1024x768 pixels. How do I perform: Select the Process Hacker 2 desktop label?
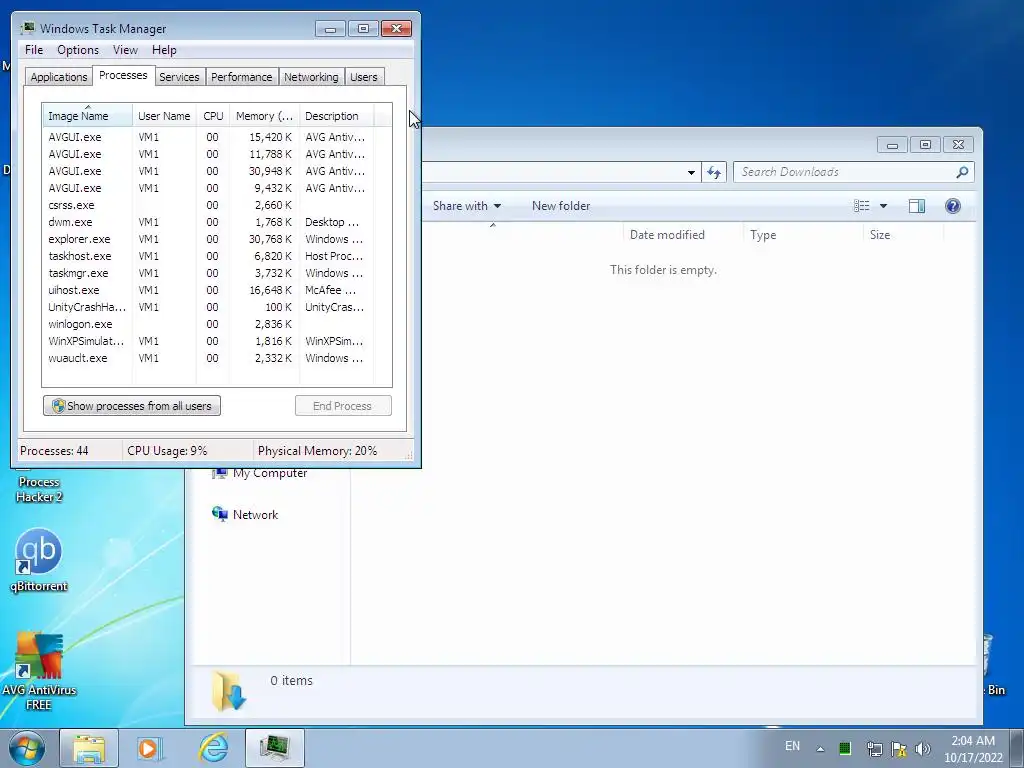39,489
